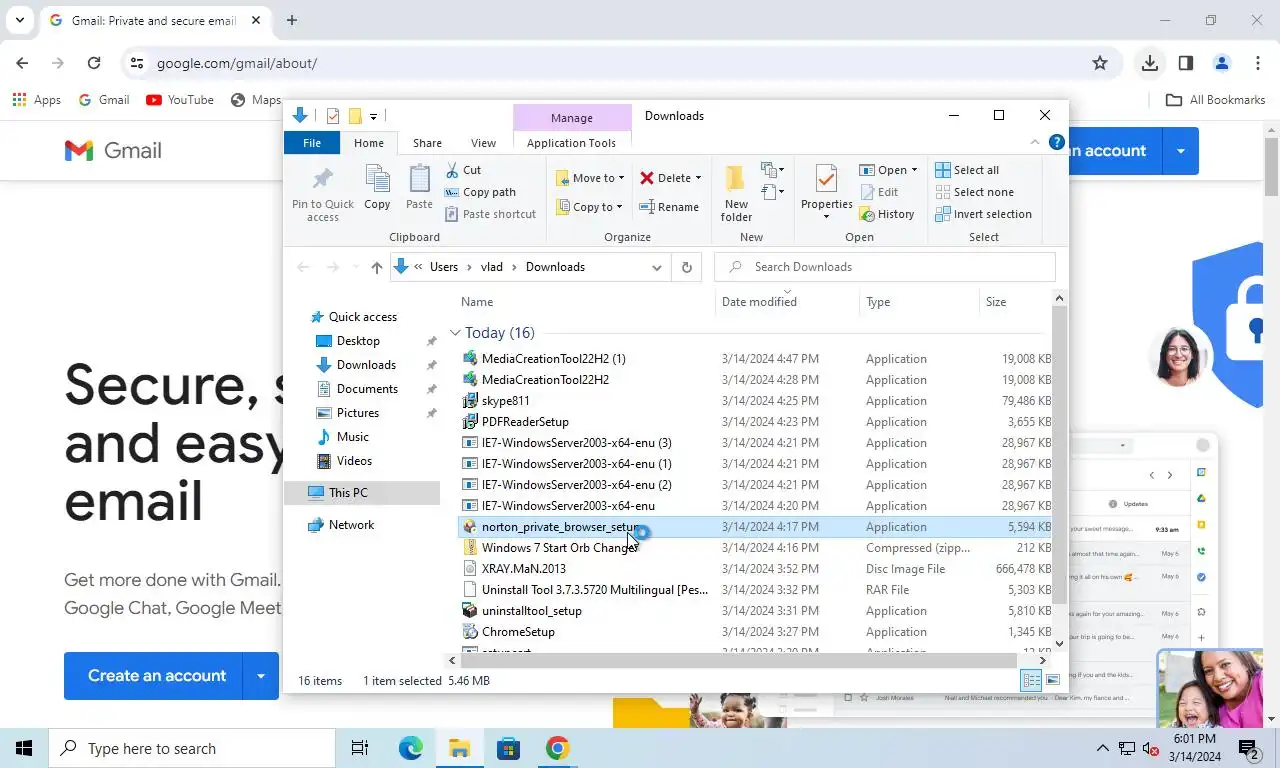Click Invert selection in ribbon
The width and height of the screenshot is (1280, 768).
pyautogui.click(x=983, y=214)
